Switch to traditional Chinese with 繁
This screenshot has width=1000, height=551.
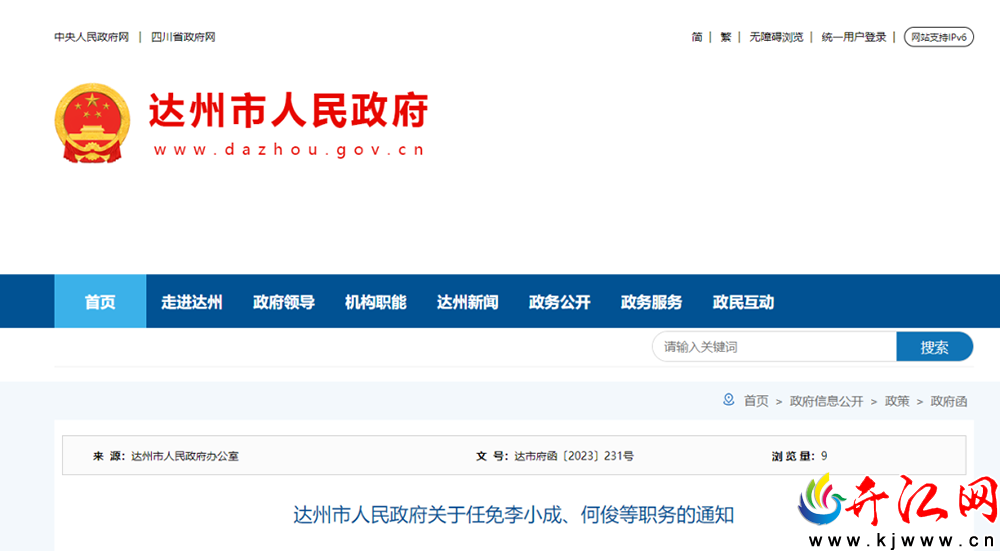[x=726, y=37]
